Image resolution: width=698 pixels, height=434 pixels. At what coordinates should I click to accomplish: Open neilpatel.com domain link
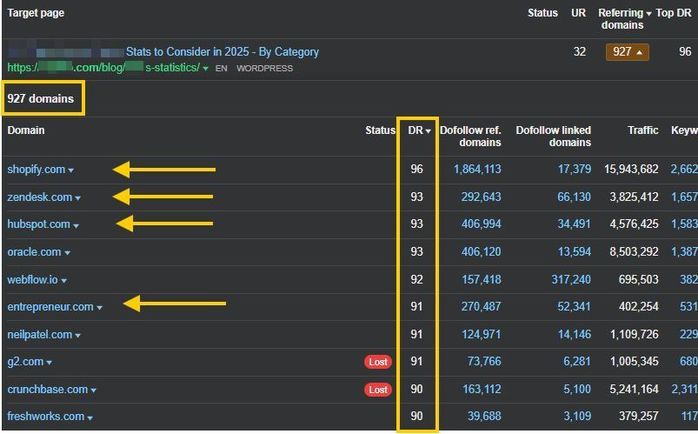[40, 334]
